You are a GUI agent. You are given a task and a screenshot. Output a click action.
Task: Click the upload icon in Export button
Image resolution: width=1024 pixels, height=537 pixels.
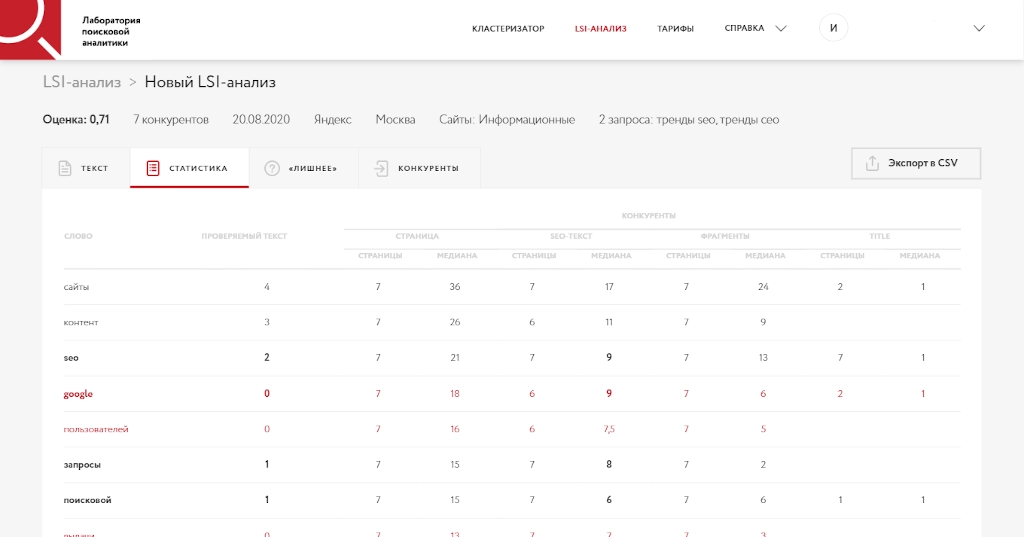click(x=872, y=163)
